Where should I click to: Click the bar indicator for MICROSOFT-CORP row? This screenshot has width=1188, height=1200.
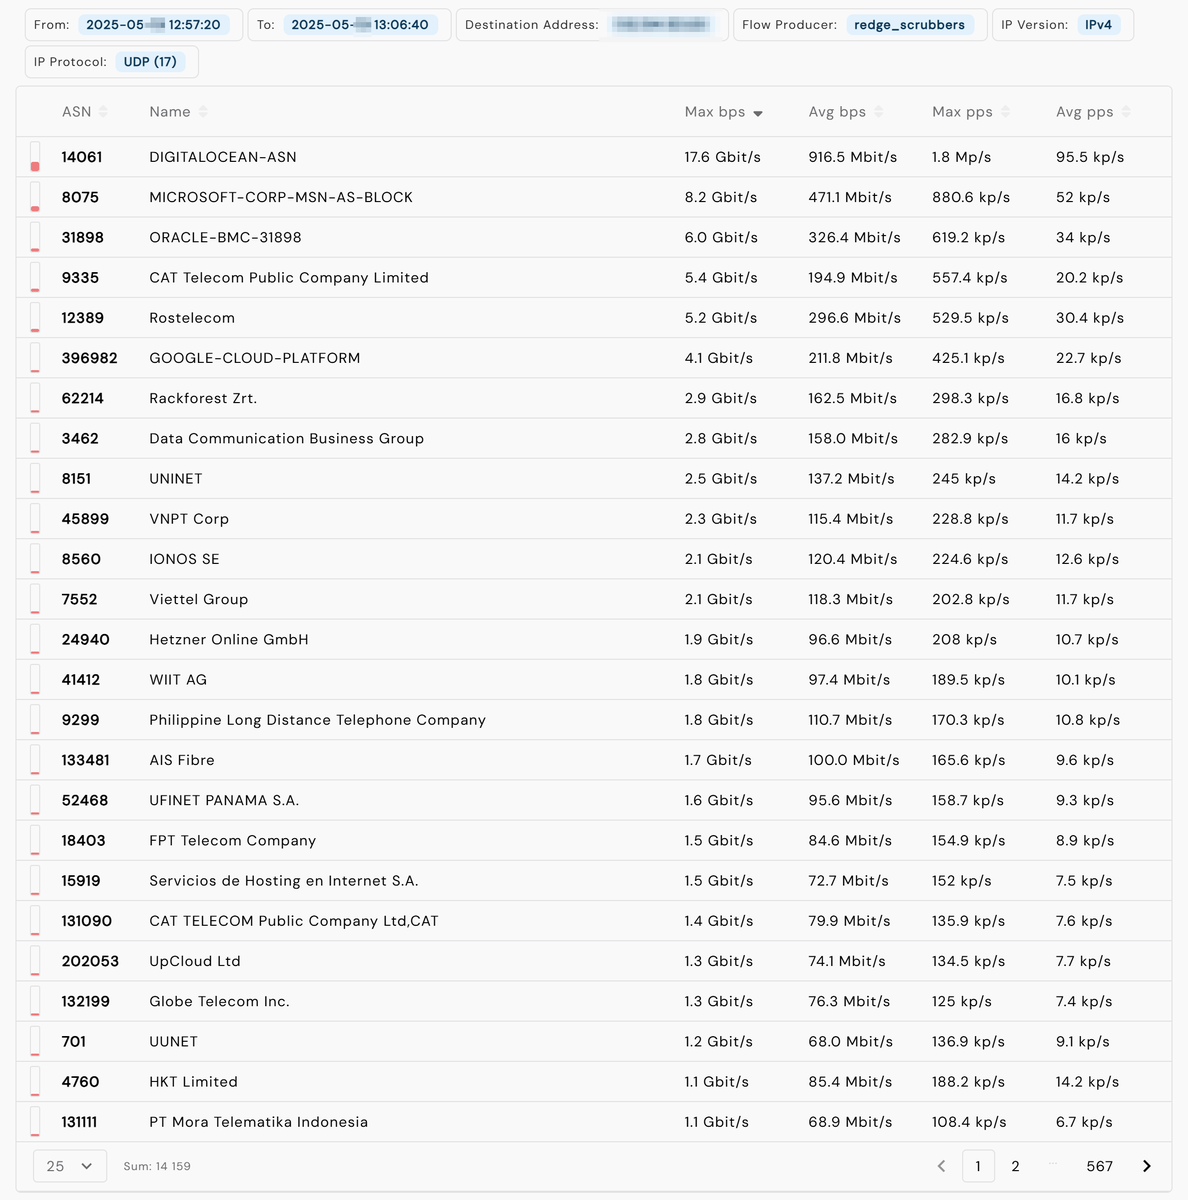35,197
